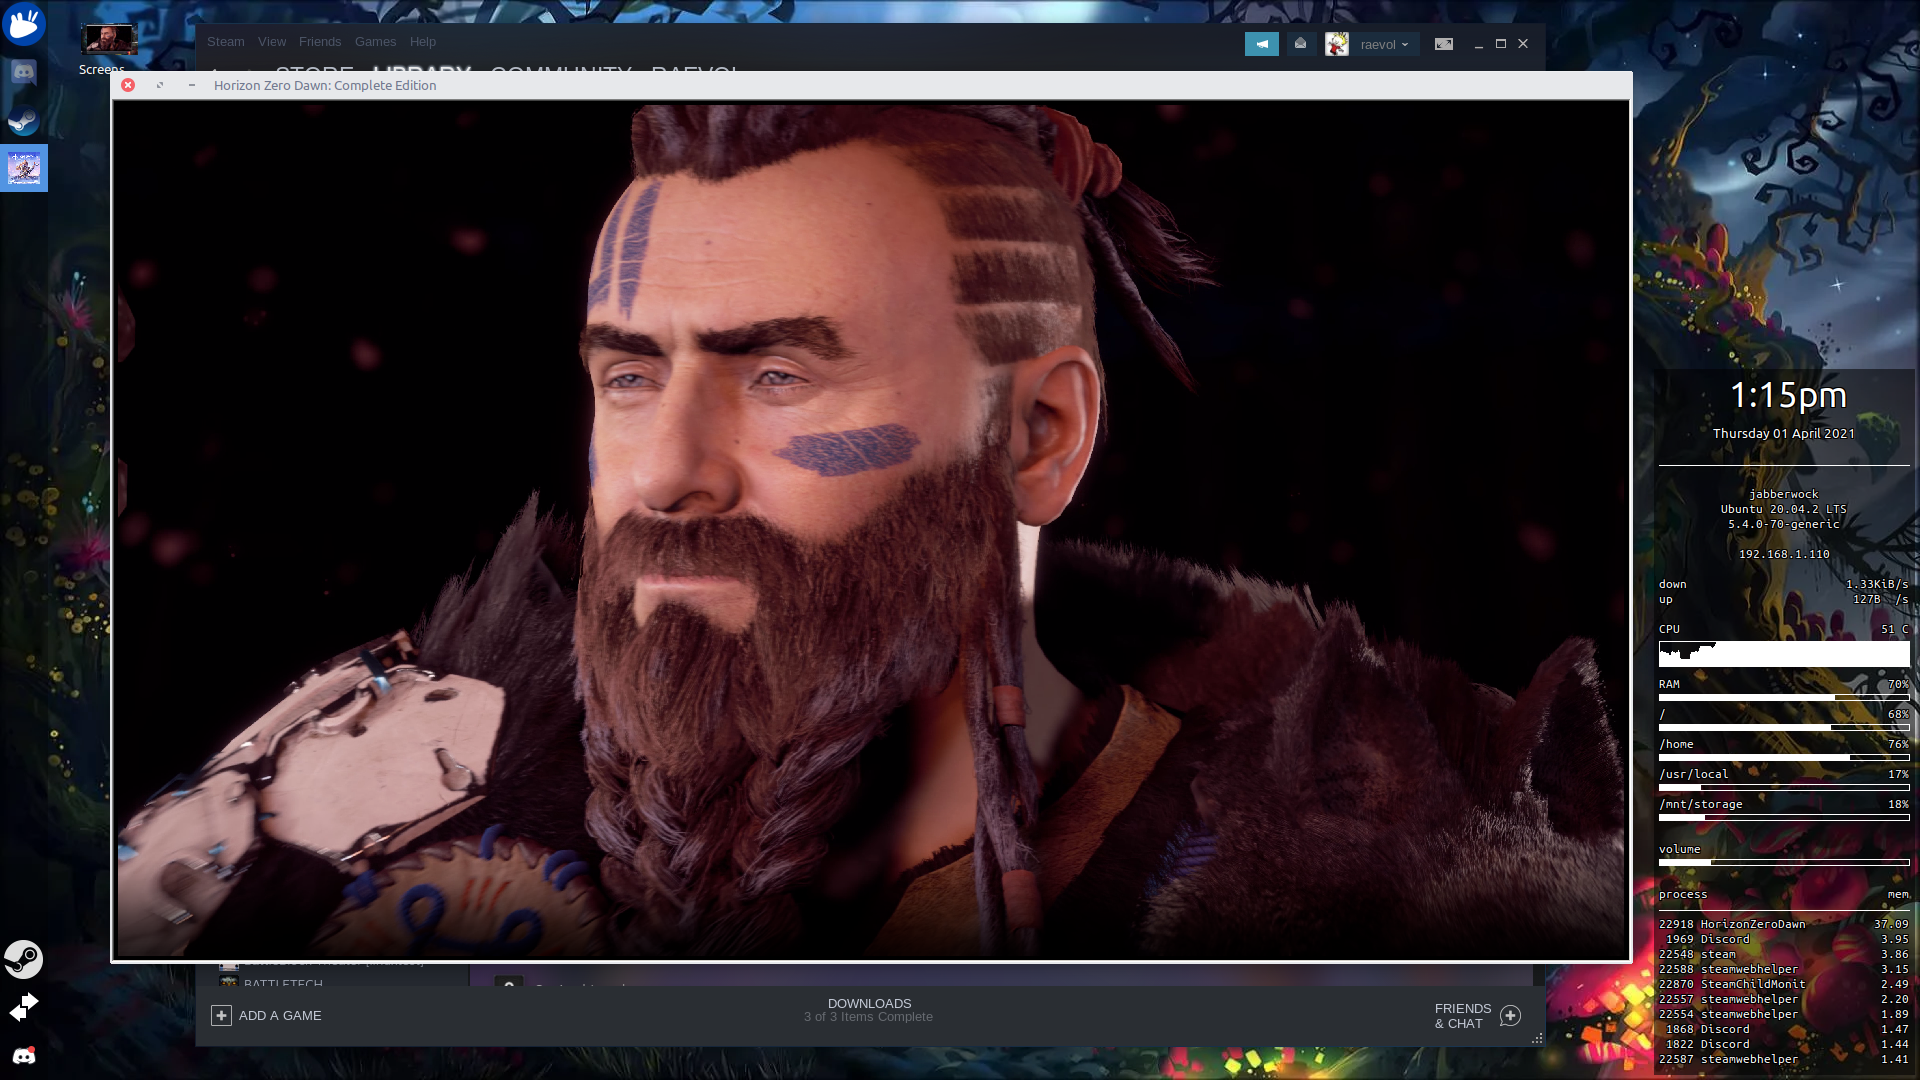Minimize the Horizon Zero Dawn game window
This screenshot has height=1080, width=1920.
click(192, 85)
